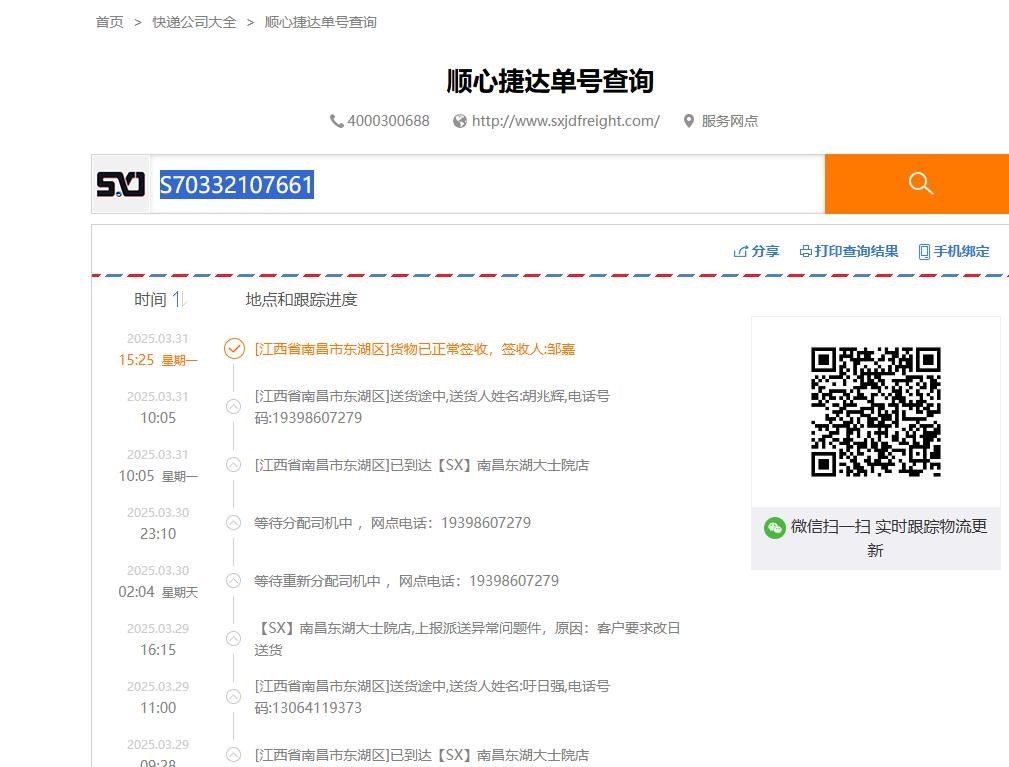Toggle the time sort order arrow next to 时间
1009x767 pixels.
178,299
